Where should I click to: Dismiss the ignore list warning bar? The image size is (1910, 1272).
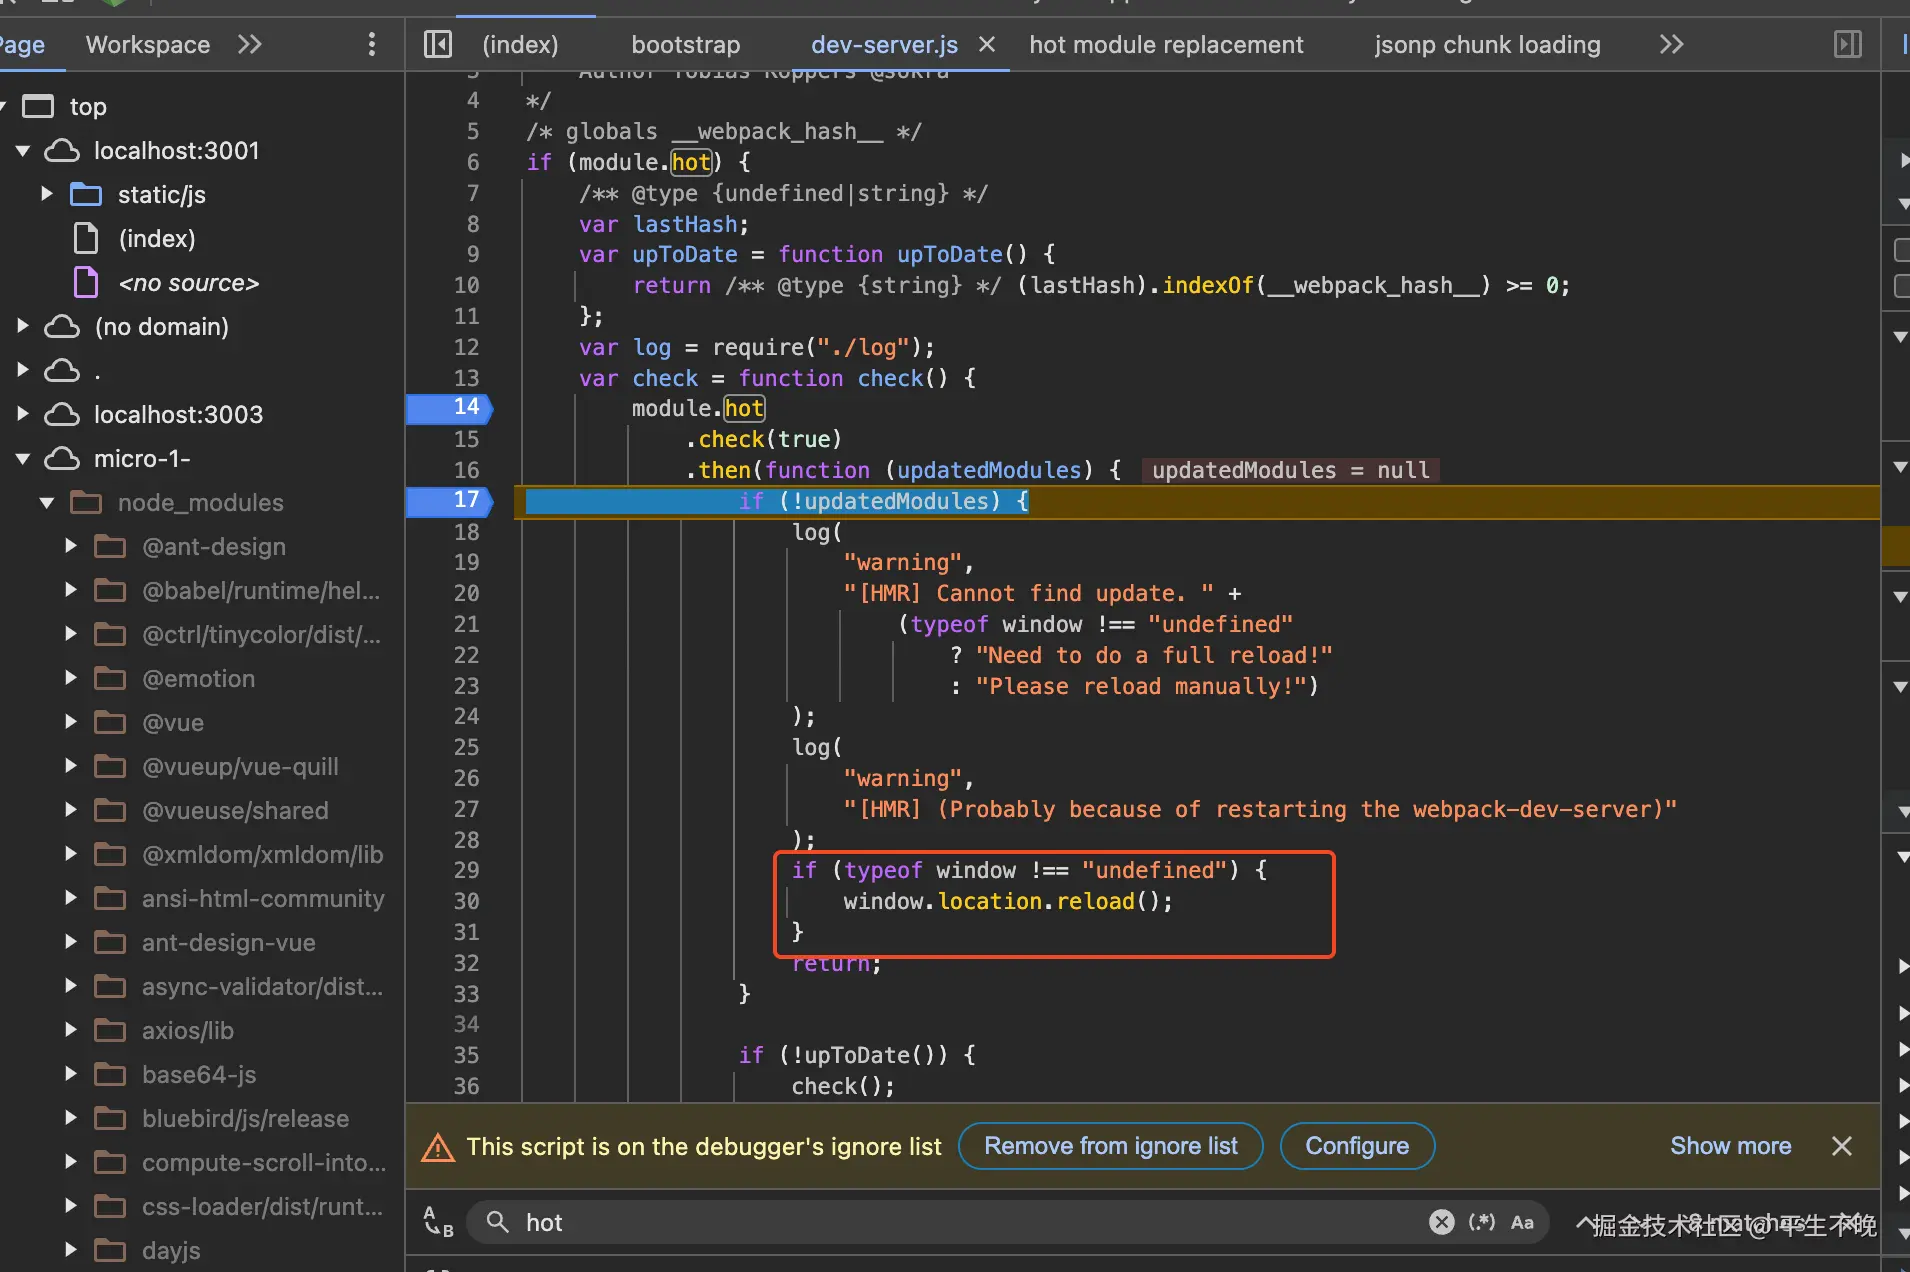click(x=1842, y=1146)
